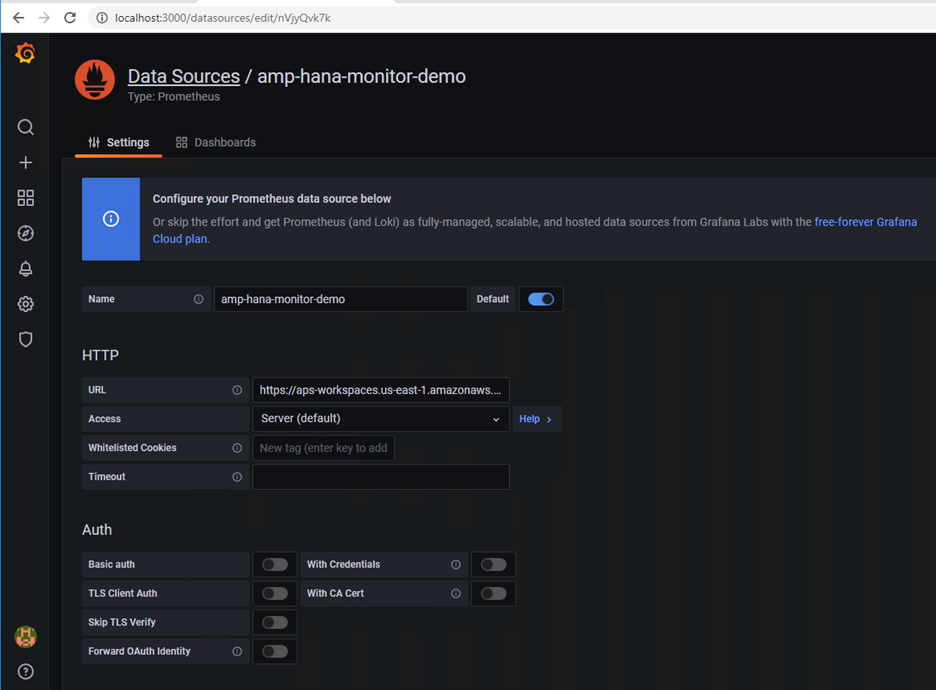Image resolution: width=936 pixels, height=690 pixels.
Task: Open the Alerting bell icon
Action: click(25, 269)
